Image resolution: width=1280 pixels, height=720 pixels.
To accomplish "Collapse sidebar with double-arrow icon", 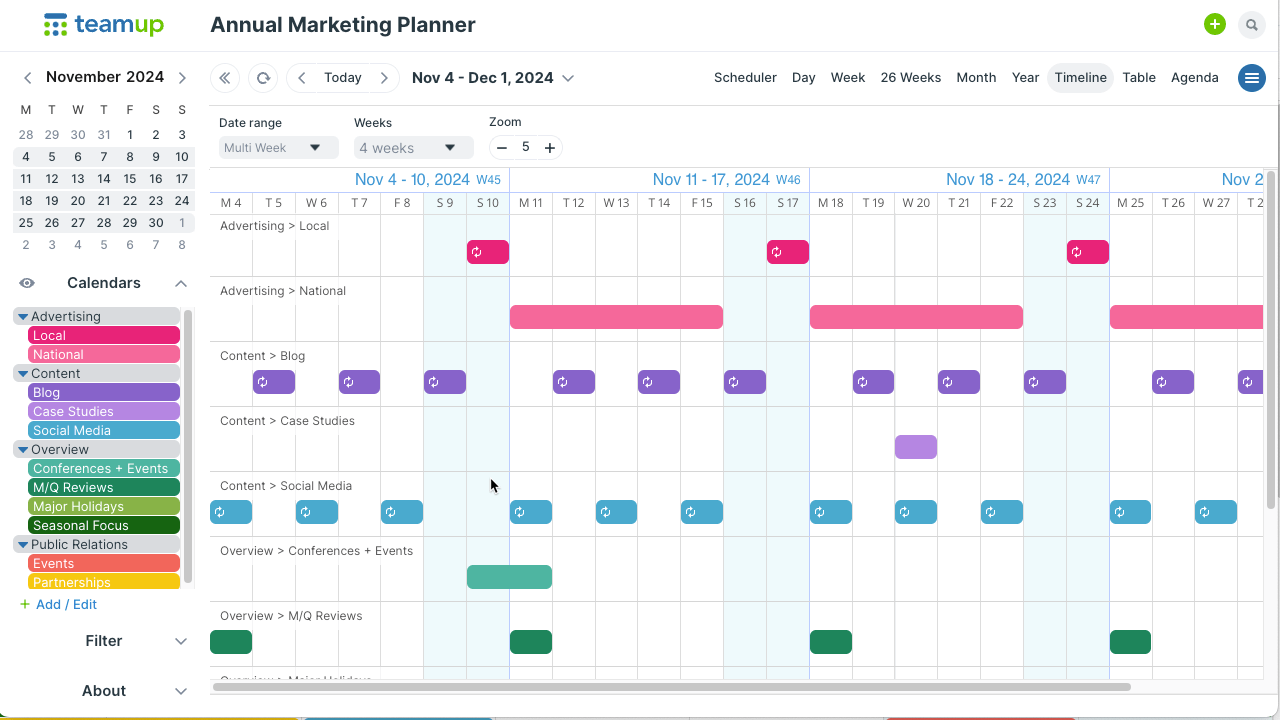I will 225,78.
